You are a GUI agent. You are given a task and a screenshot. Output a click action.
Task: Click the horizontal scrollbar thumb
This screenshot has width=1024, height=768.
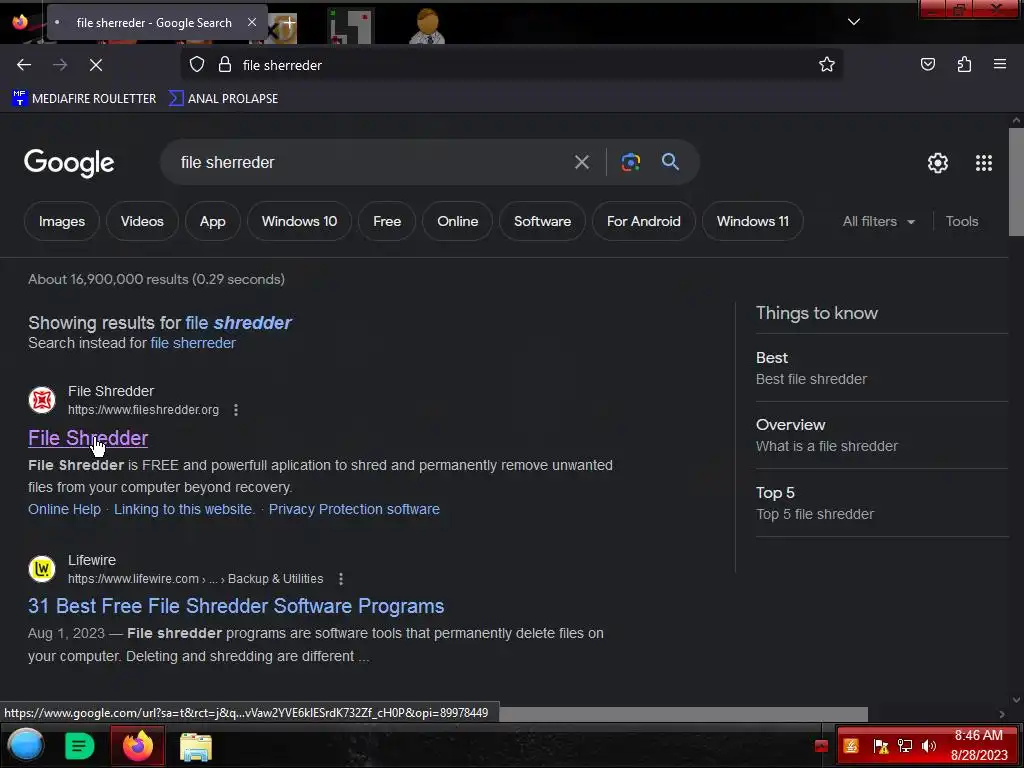(683, 714)
